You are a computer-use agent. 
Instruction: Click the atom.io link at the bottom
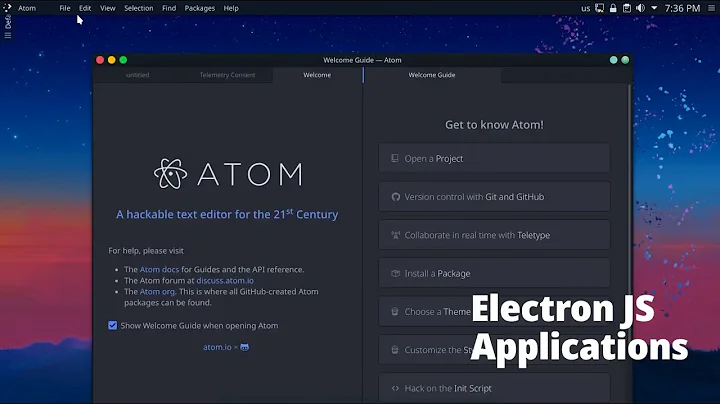click(x=217, y=348)
